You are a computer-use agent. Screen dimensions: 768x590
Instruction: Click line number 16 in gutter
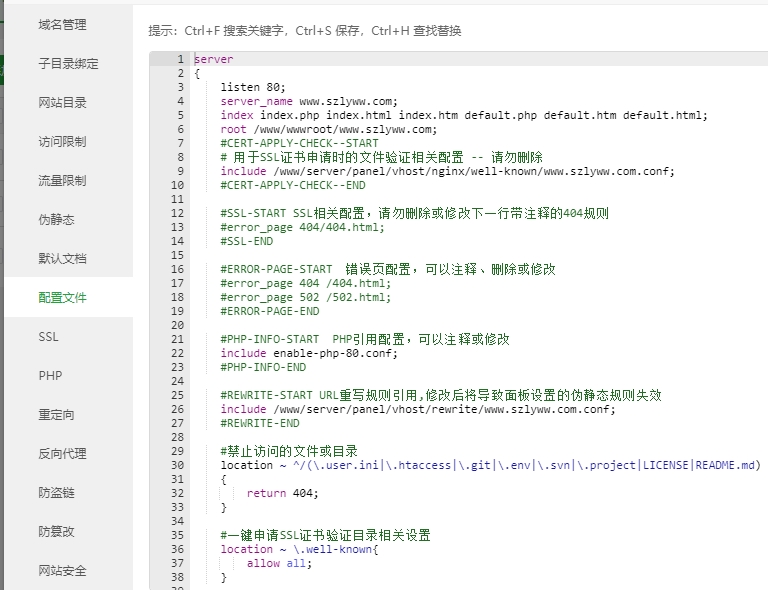177,269
